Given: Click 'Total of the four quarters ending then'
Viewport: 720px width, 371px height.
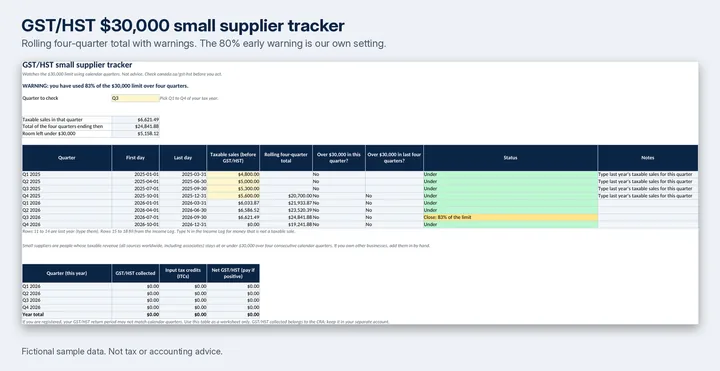Looking at the screenshot, I should 62,126.
